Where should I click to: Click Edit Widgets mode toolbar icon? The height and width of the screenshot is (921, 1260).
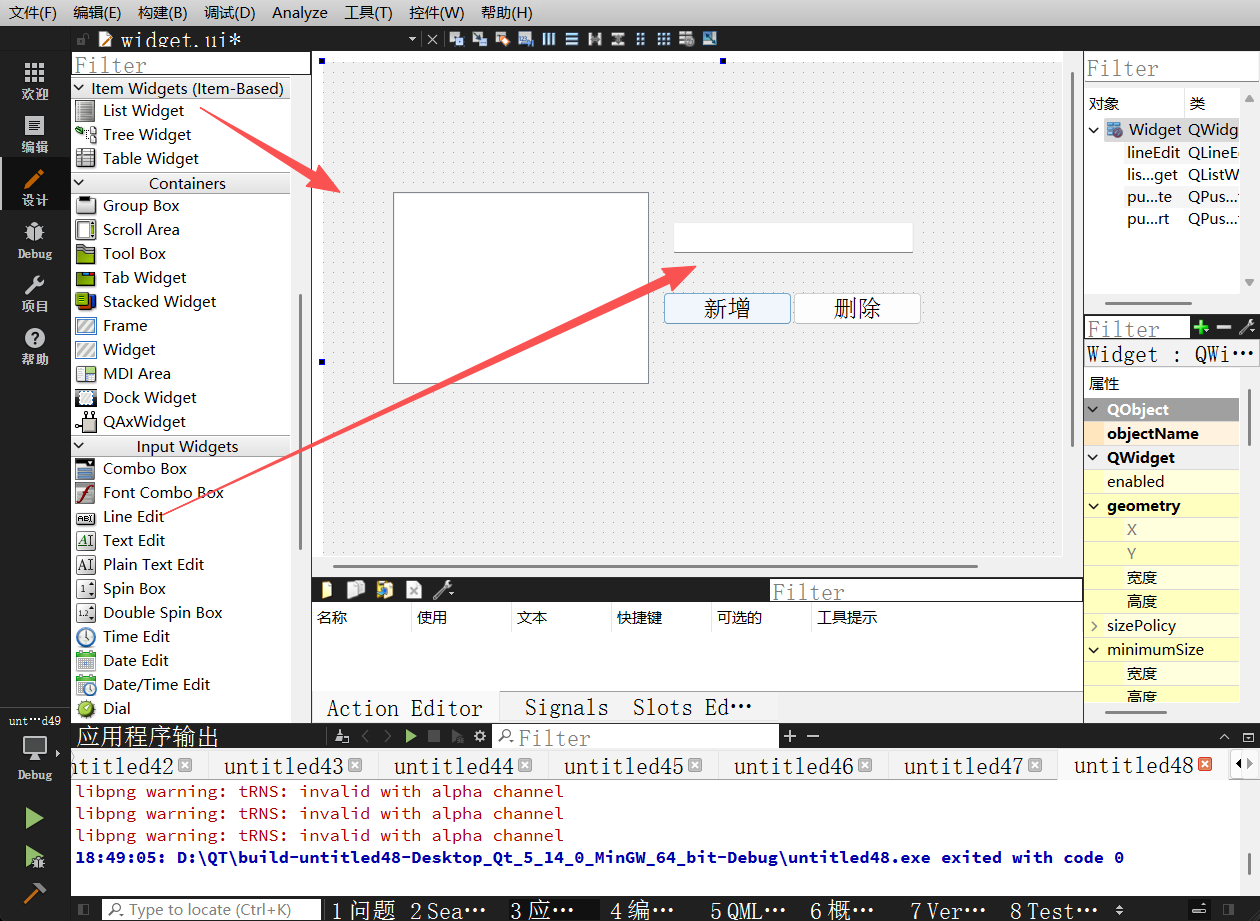click(457, 39)
